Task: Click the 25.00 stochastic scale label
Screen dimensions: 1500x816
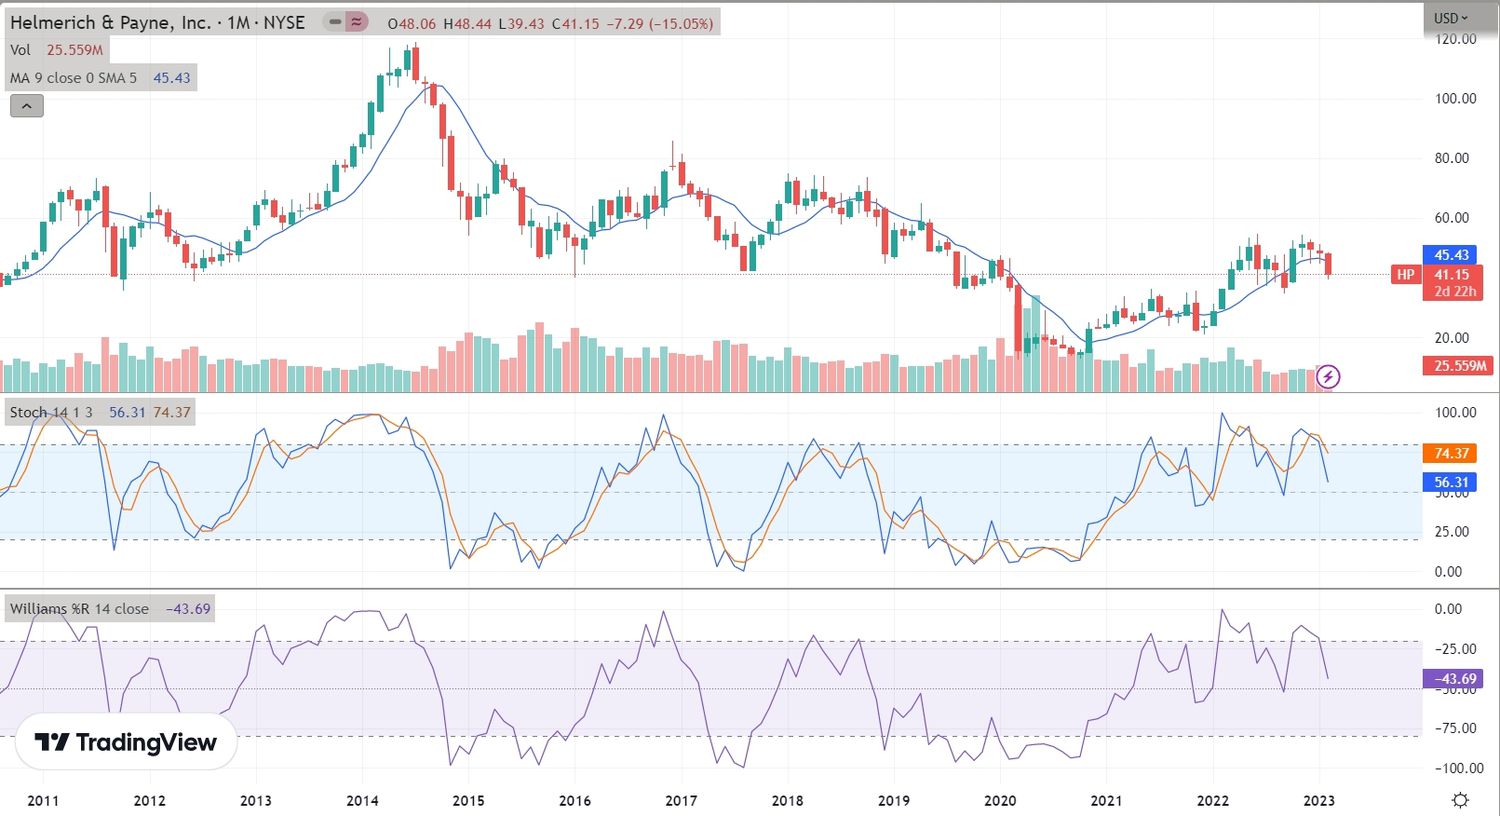Action: click(1452, 532)
